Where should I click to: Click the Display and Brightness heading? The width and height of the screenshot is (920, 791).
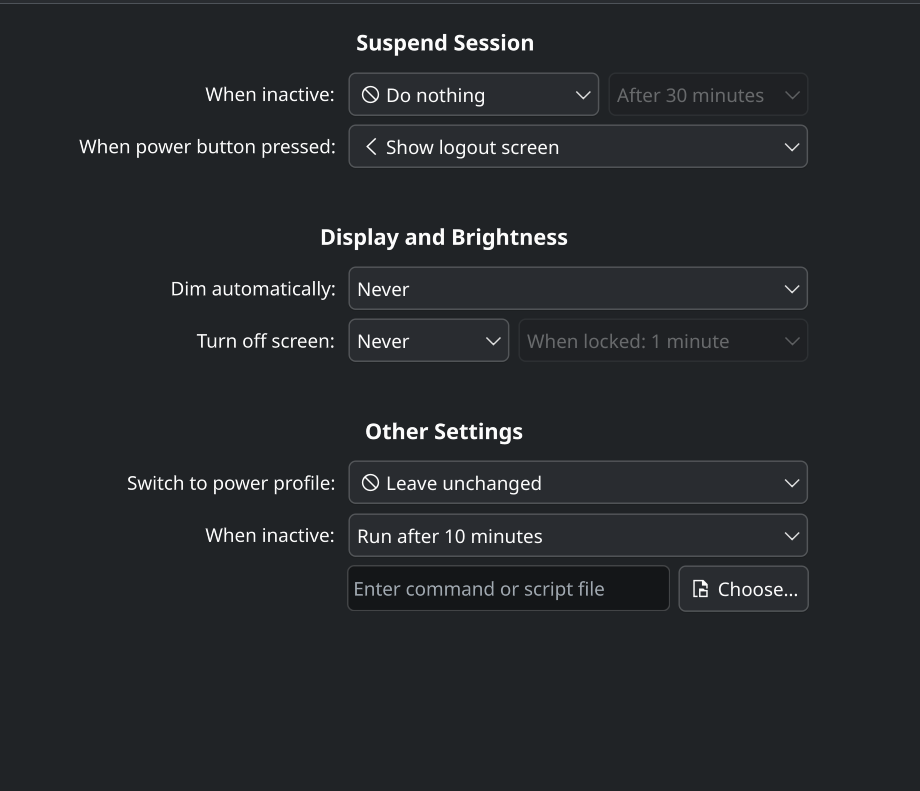coord(444,237)
